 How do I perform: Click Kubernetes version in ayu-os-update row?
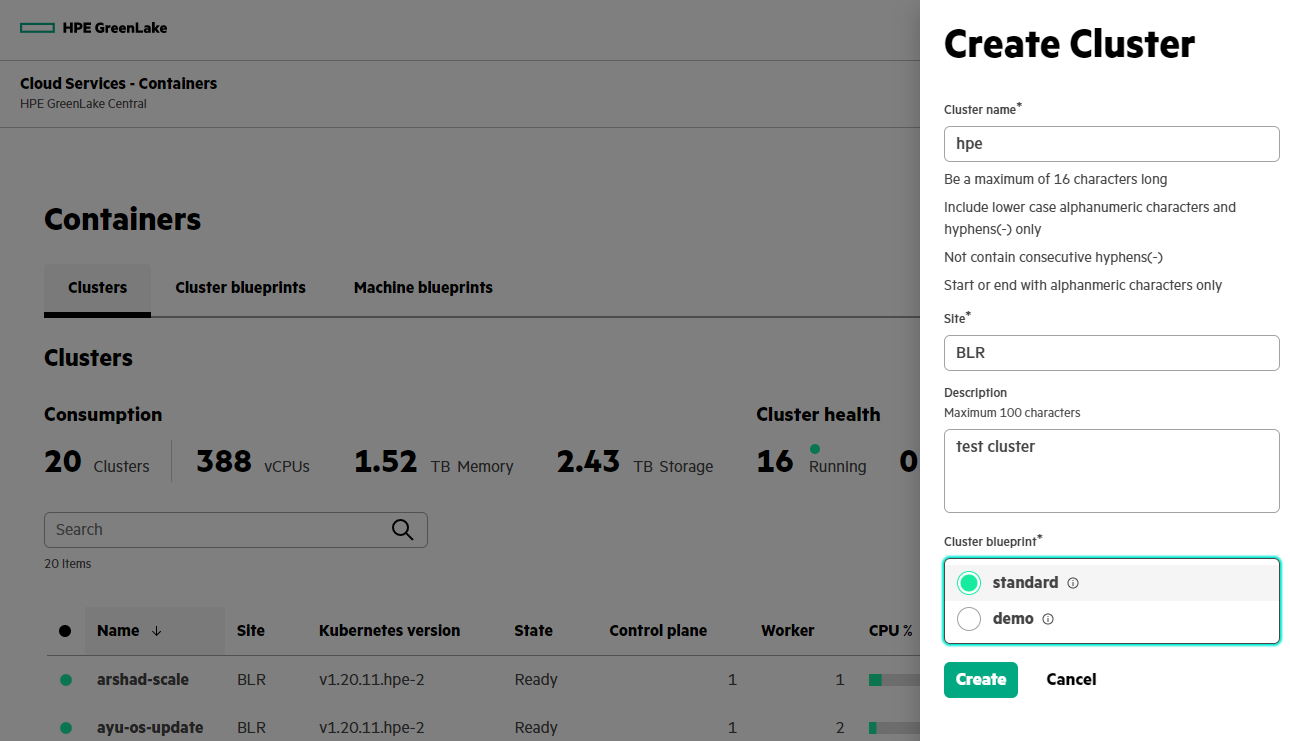point(372,728)
